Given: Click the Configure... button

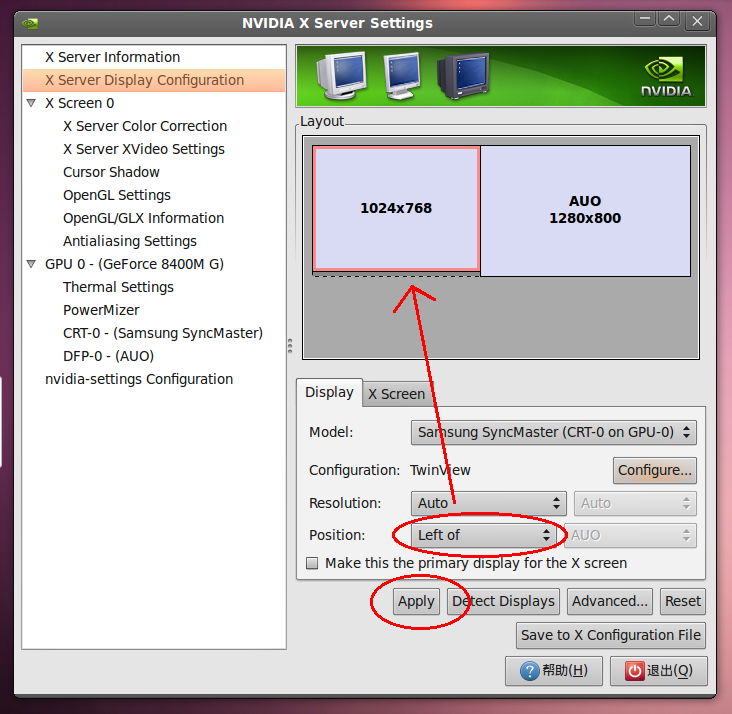Looking at the screenshot, I should (655, 470).
